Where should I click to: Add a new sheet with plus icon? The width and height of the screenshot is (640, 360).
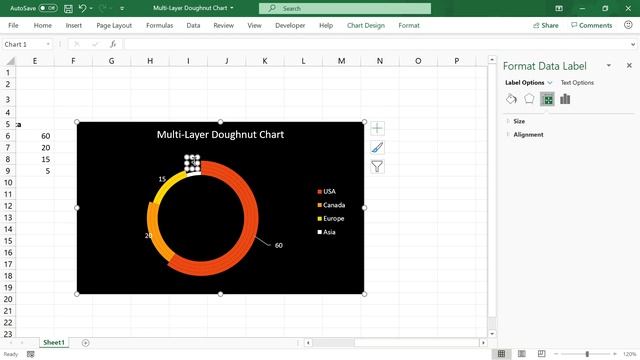(85, 343)
